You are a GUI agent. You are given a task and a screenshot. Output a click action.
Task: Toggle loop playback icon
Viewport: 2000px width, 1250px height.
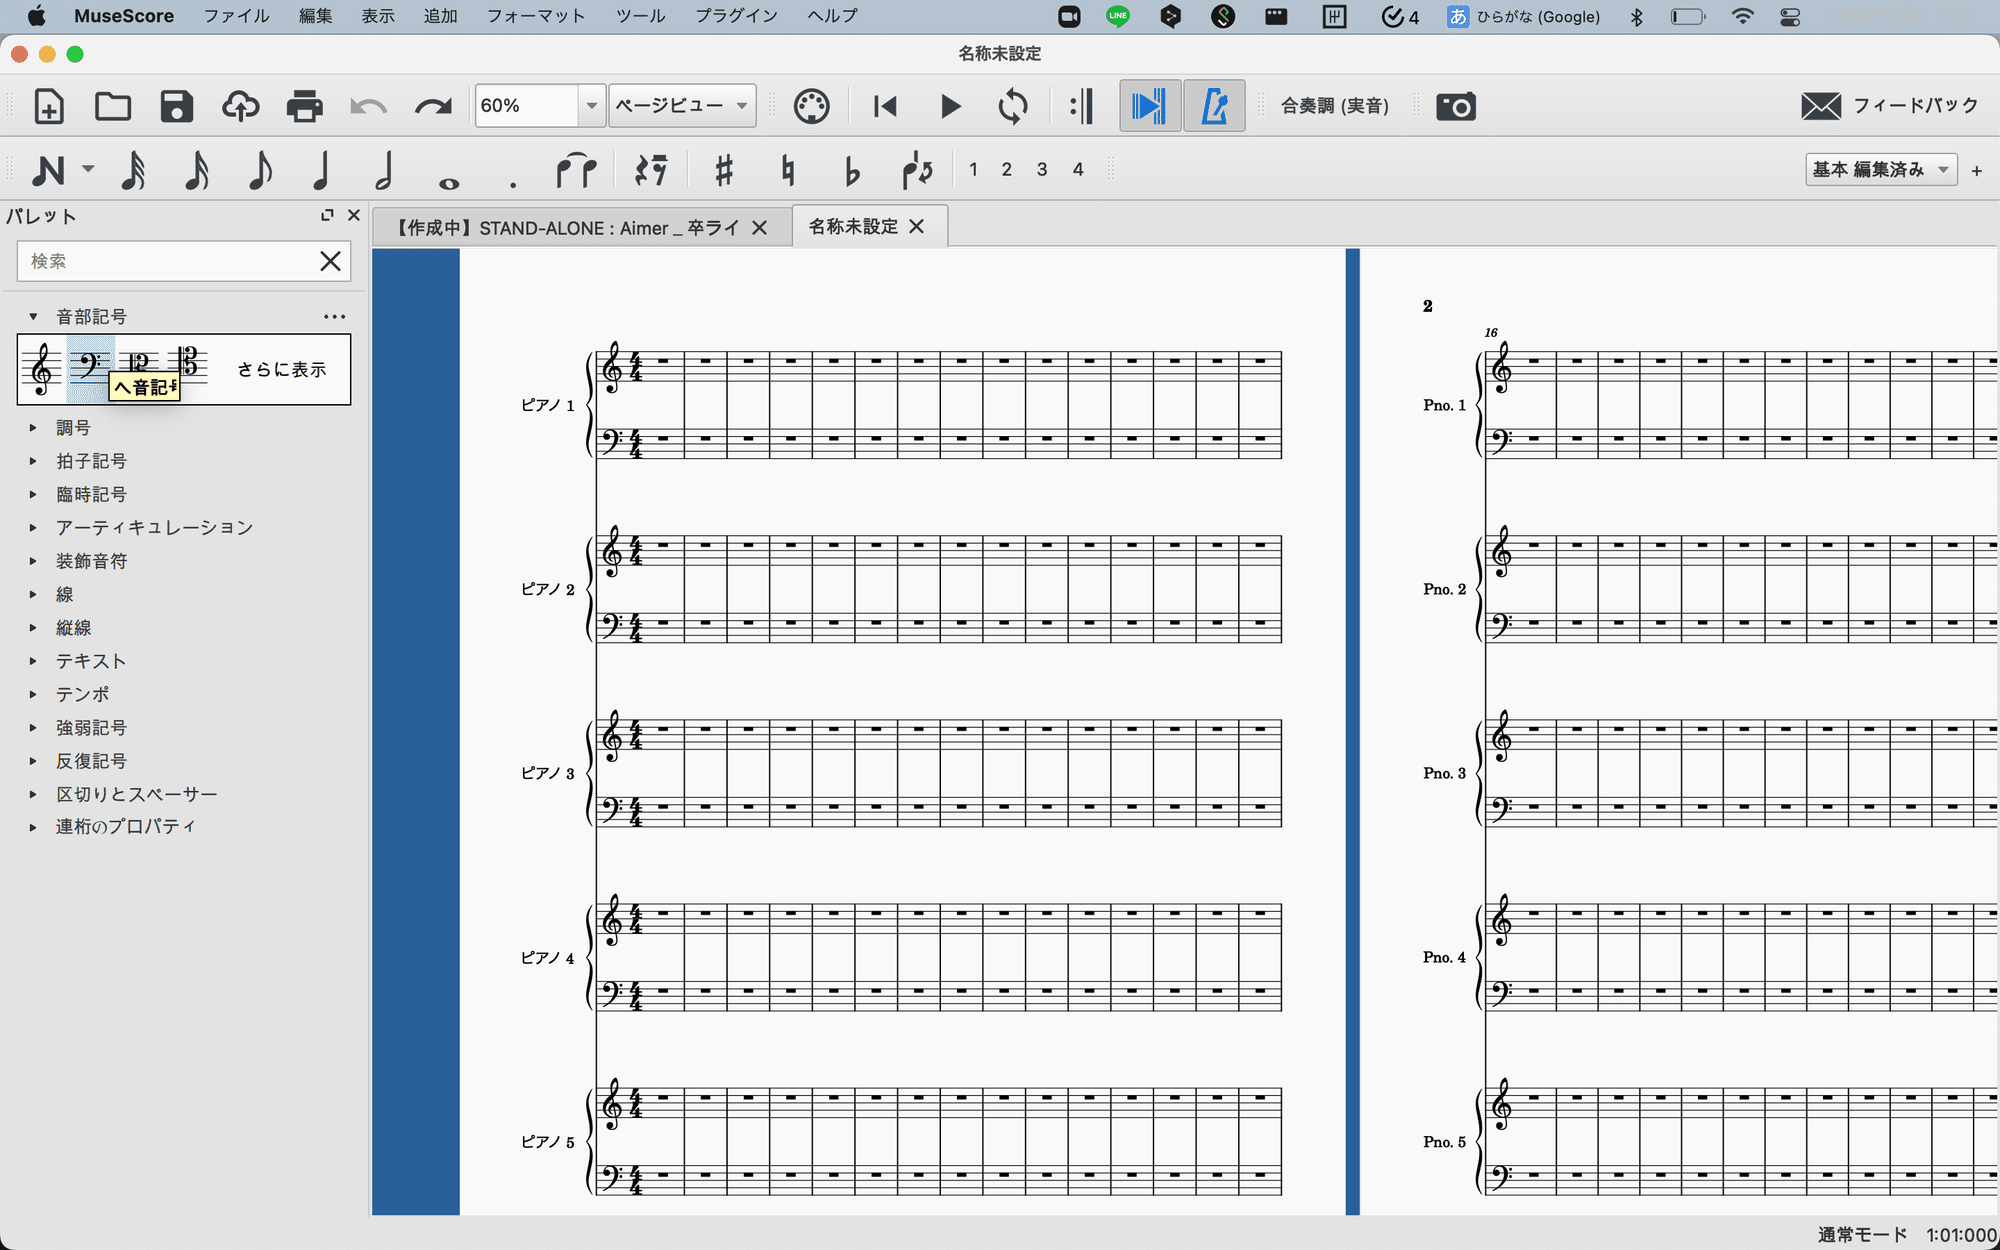point(1012,106)
